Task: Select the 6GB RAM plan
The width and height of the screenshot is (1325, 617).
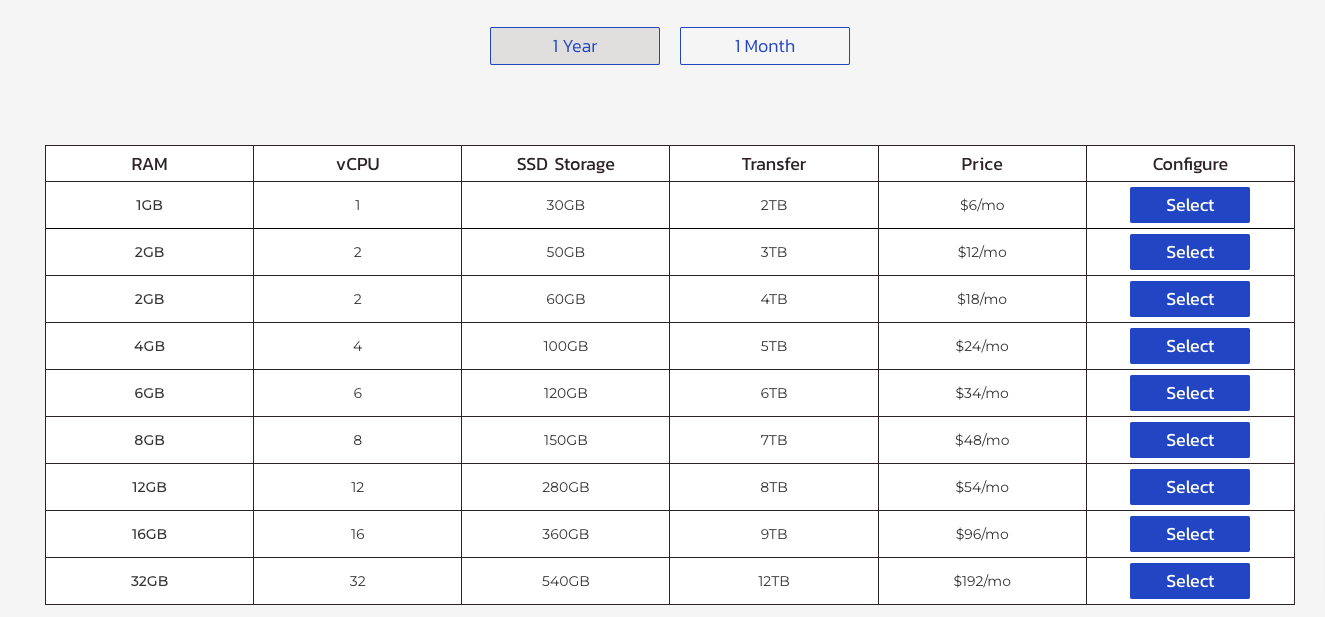Action: [x=1189, y=393]
